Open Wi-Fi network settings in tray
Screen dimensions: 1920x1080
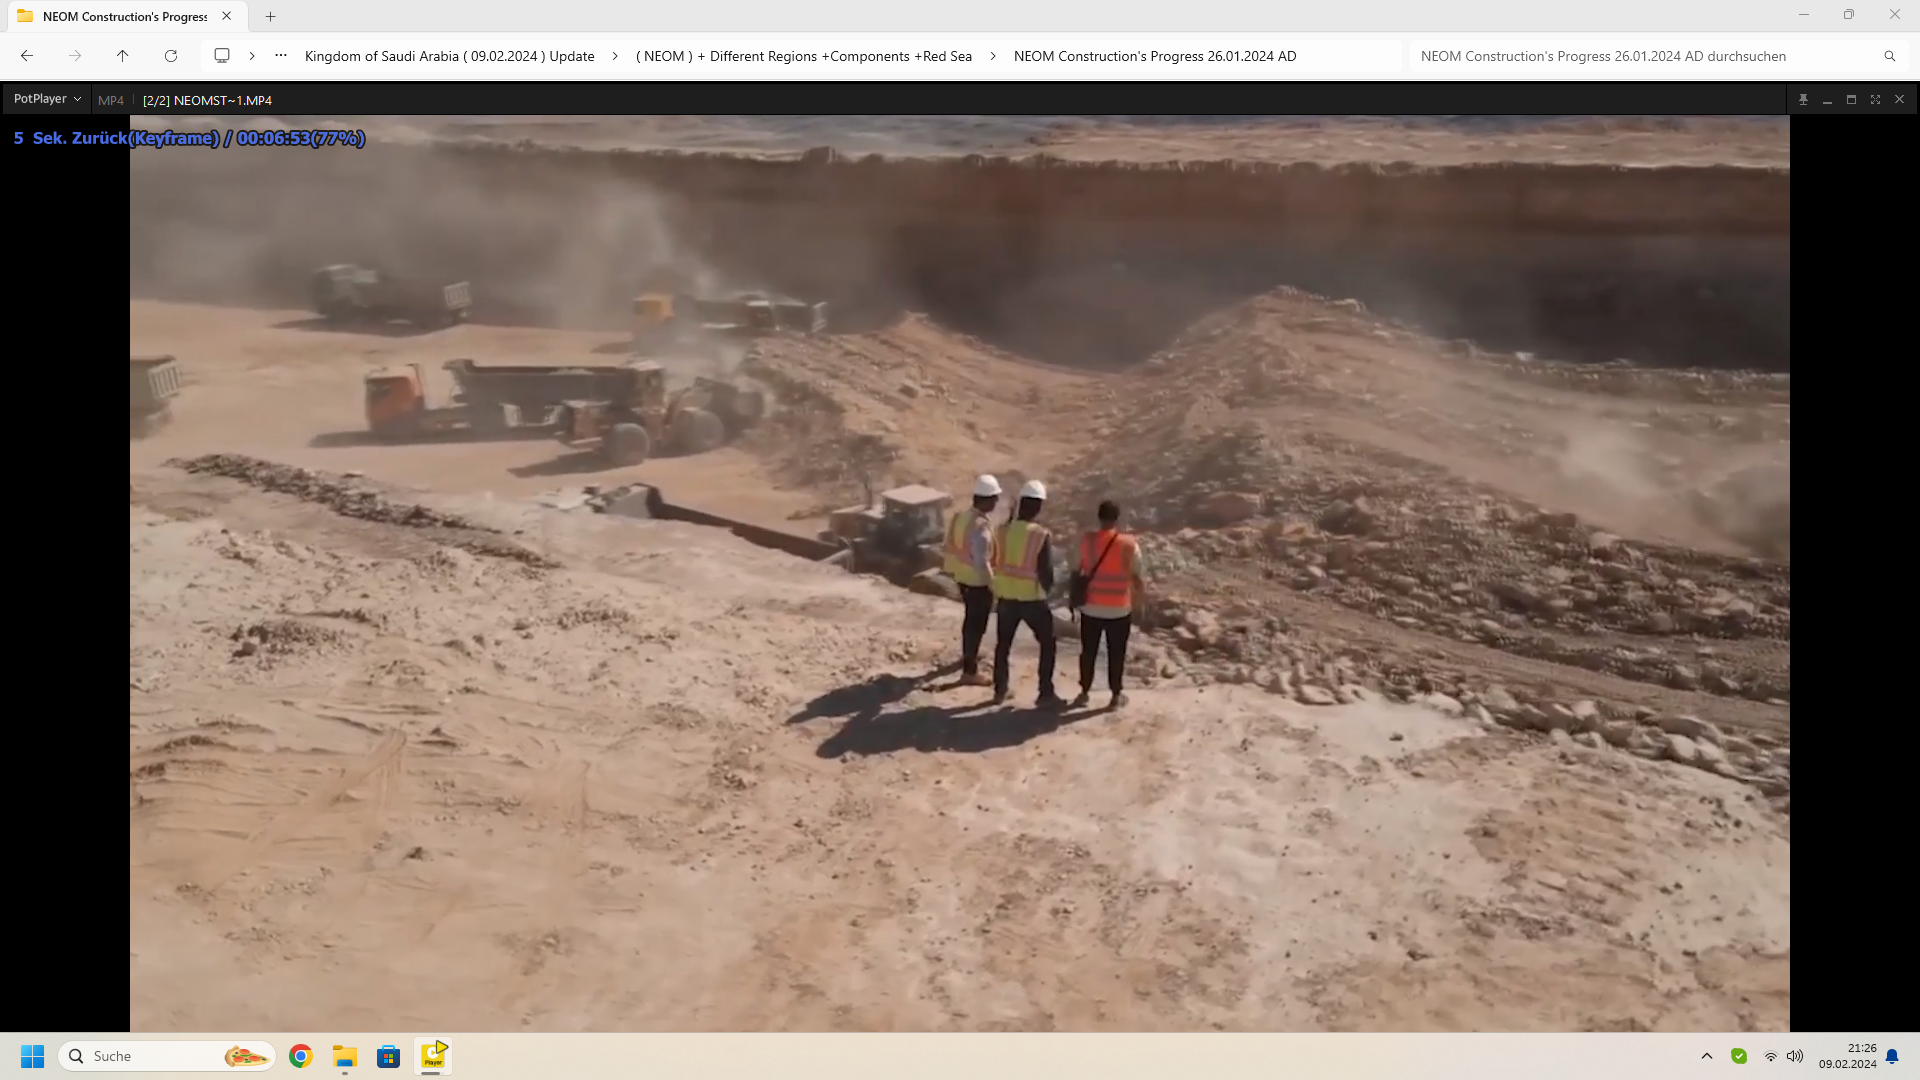click(1770, 1056)
